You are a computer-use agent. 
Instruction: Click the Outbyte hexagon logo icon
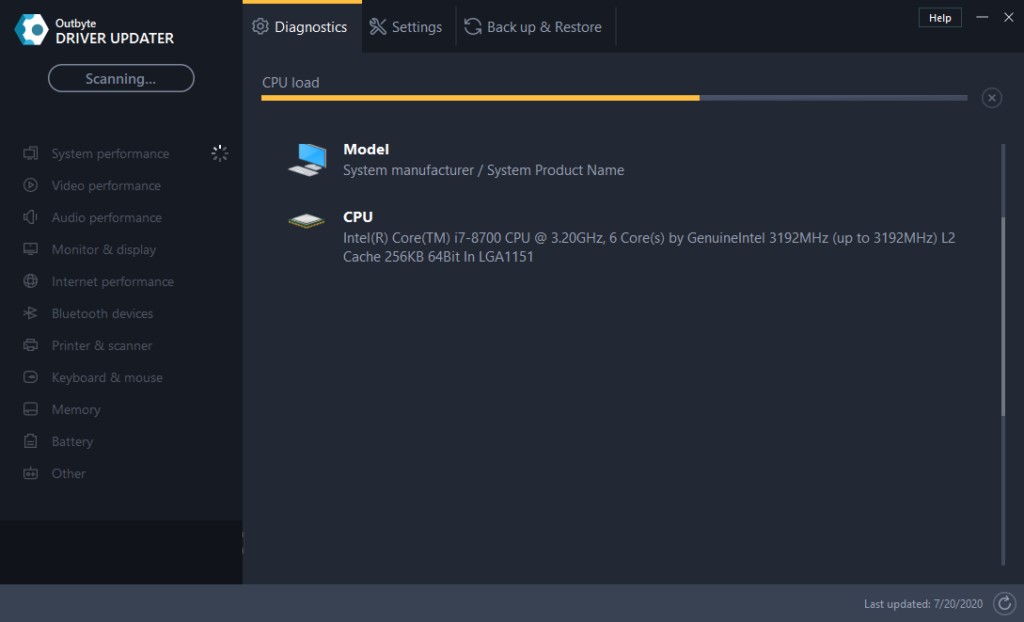click(x=31, y=30)
